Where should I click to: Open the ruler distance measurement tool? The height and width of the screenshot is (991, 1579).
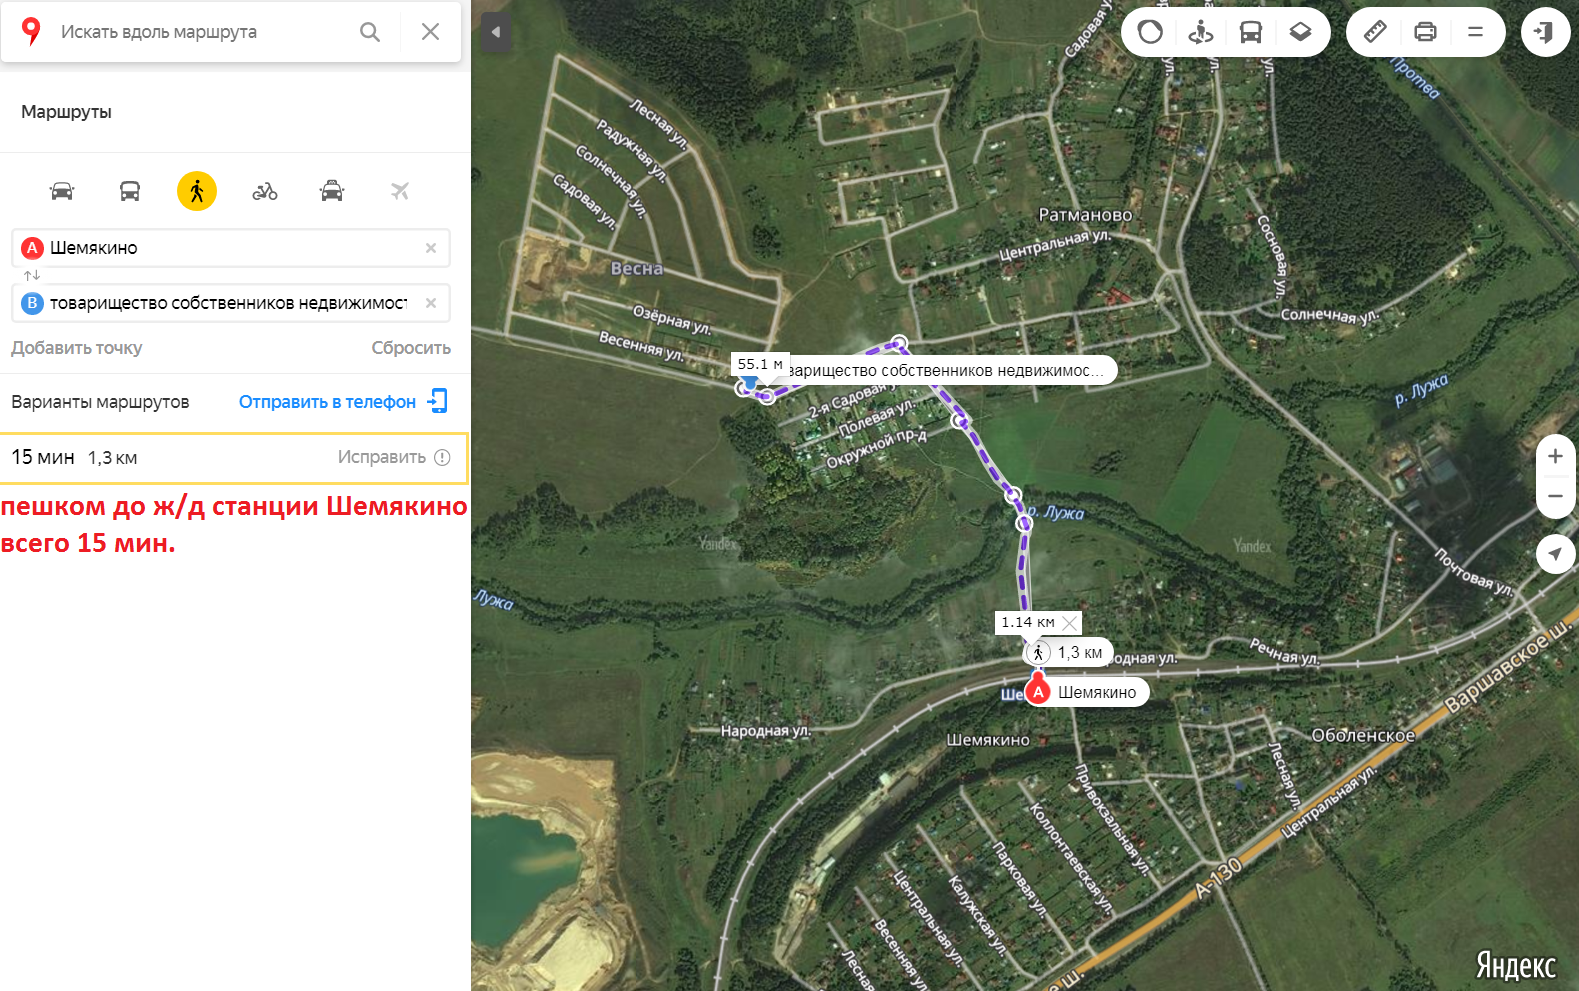click(1375, 32)
